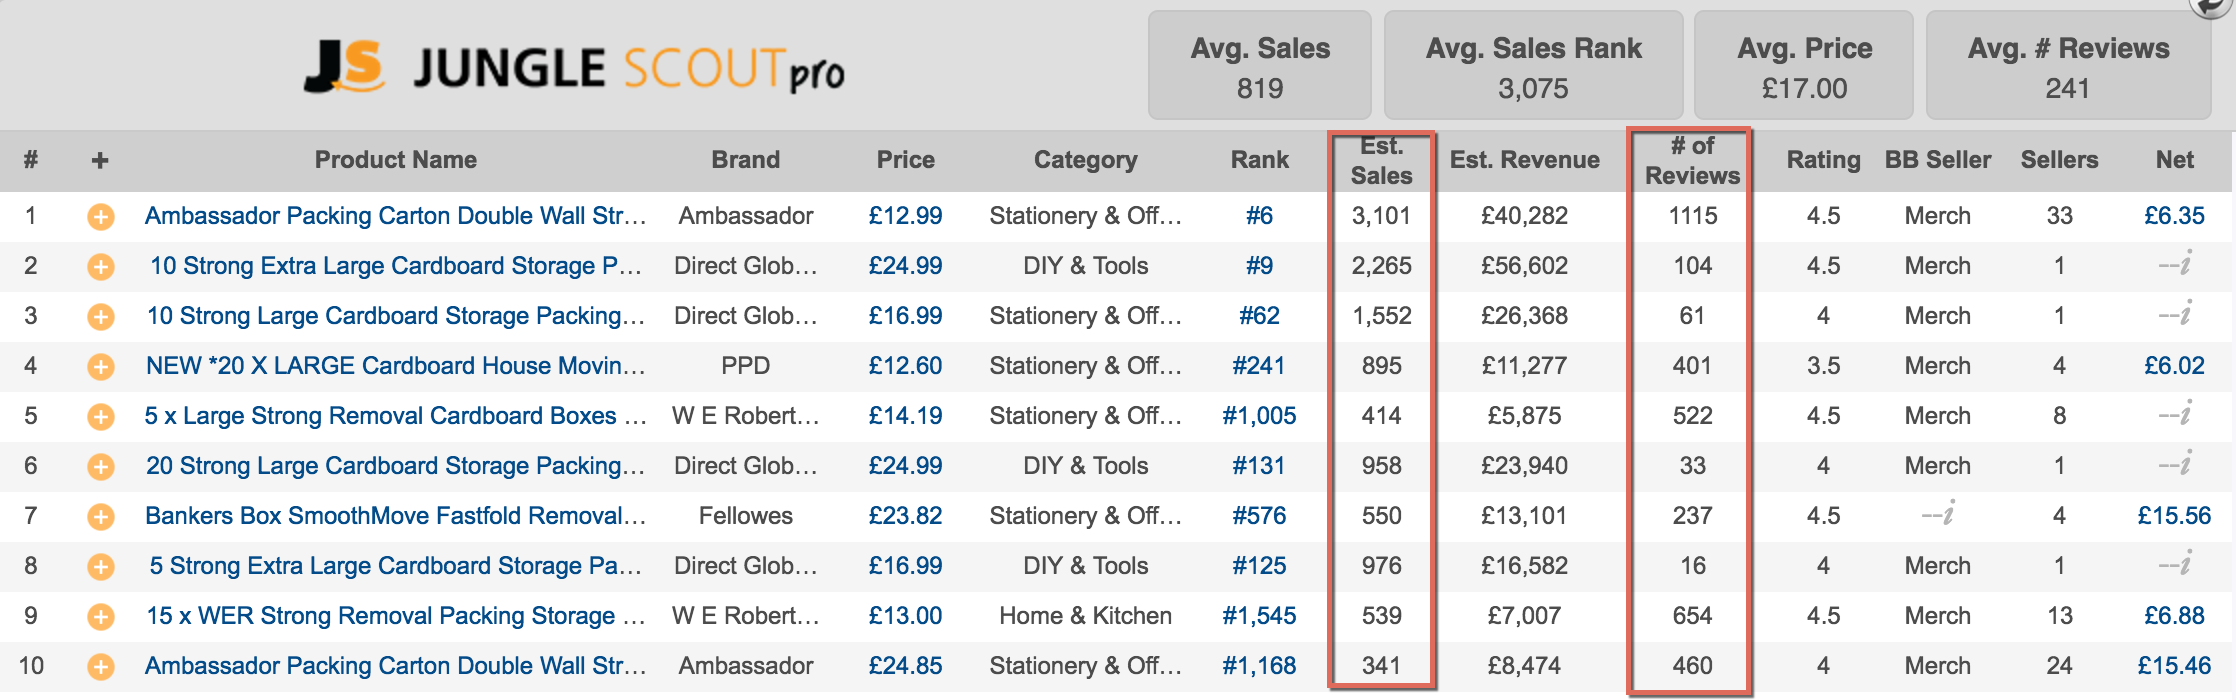Click the BB Seller info icon for Fellowes
2236x700 pixels.
point(1947,515)
